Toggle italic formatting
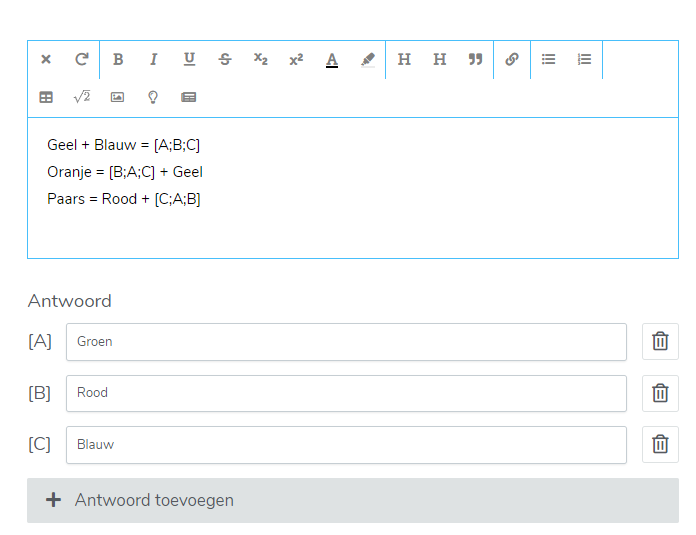This screenshot has width=696, height=535. coord(154,59)
